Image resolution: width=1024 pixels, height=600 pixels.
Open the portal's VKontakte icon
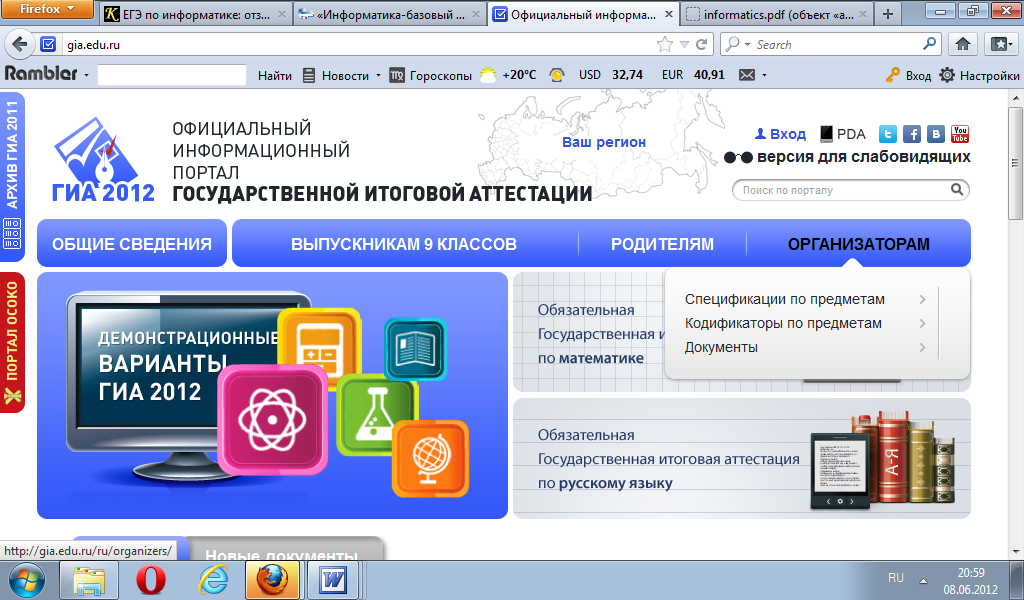(936, 134)
